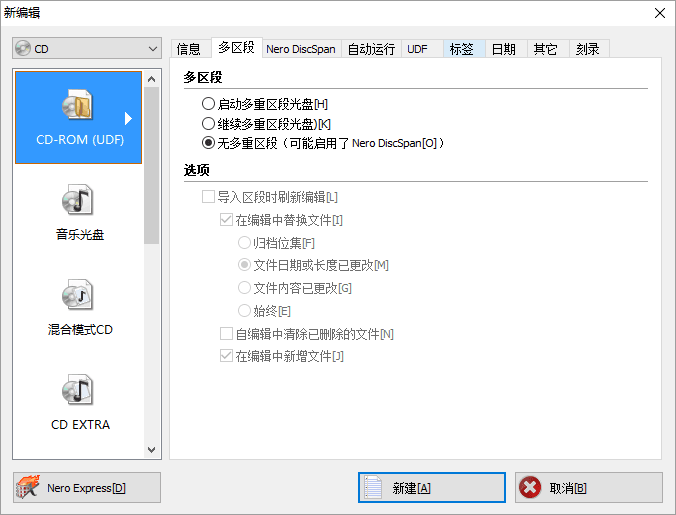676x515 pixels.
Task: Switch to the 信息 tab
Action: coord(189,49)
